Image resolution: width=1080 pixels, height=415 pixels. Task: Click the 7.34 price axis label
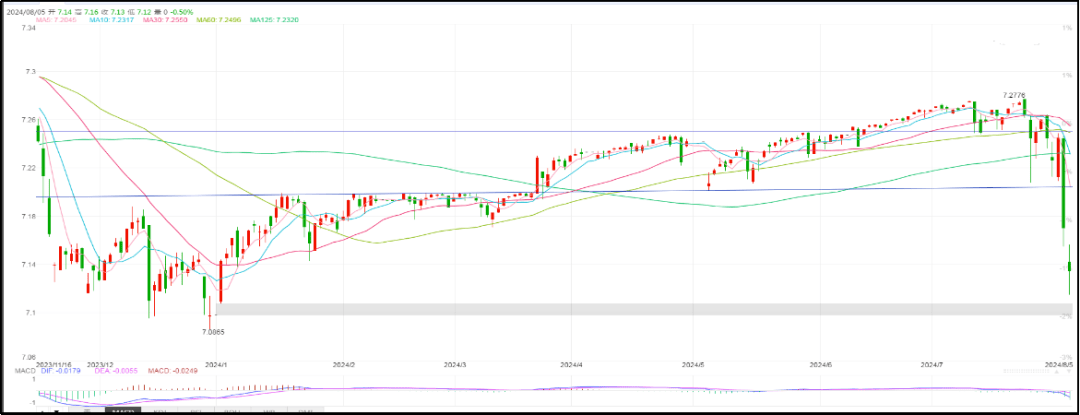(29, 28)
